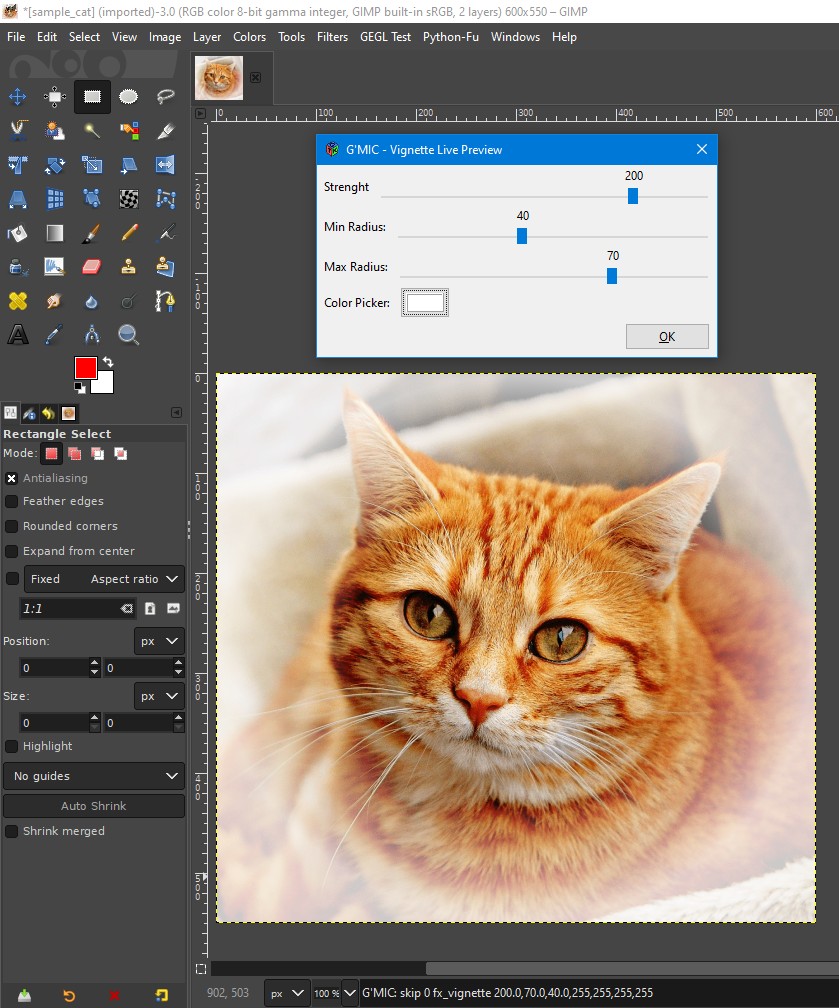Swap foreground and background colors
The height and width of the screenshot is (1008, 839).
108,361
